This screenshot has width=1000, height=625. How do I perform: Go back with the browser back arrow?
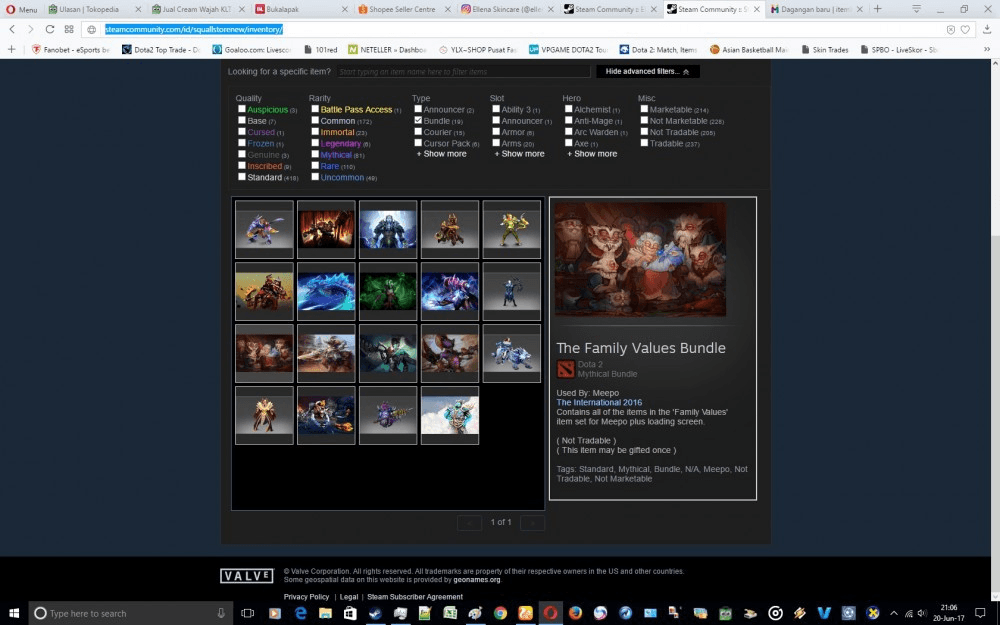coord(12,29)
